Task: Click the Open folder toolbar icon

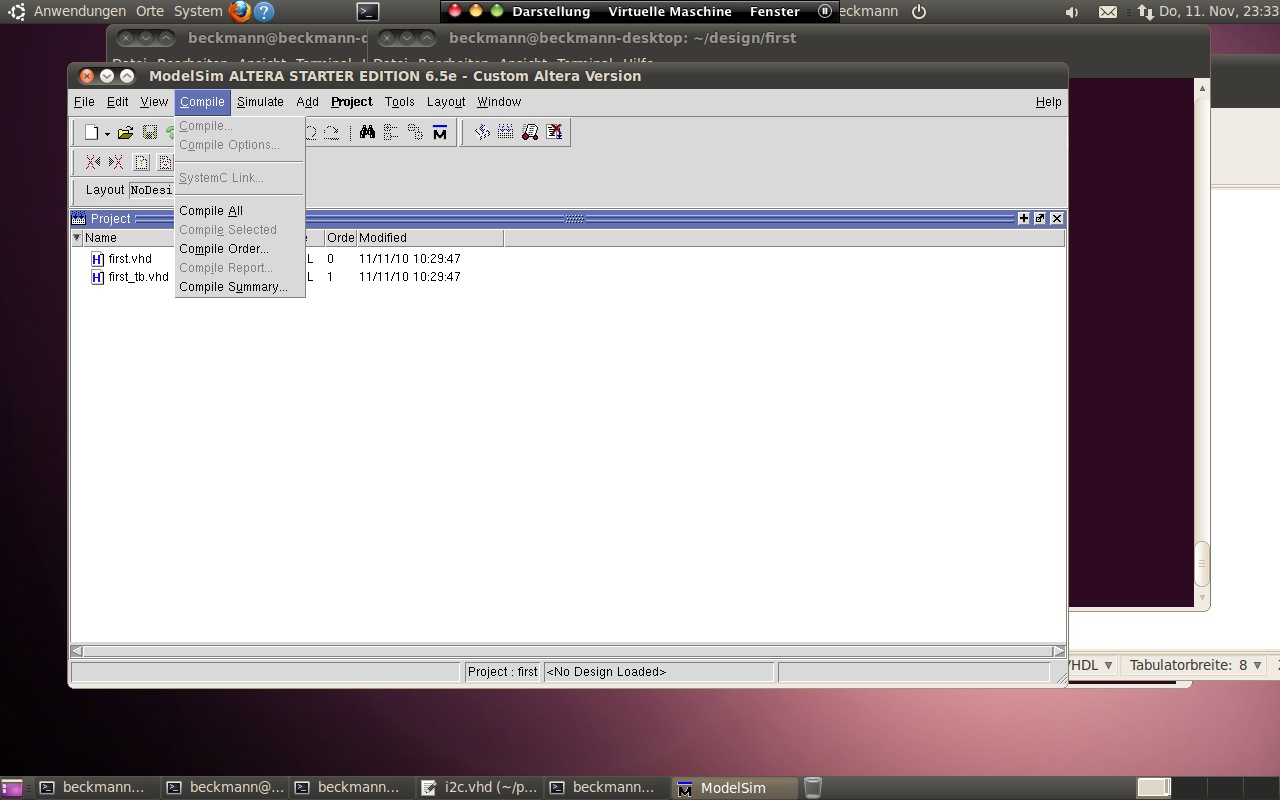Action: (x=125, y=132)
